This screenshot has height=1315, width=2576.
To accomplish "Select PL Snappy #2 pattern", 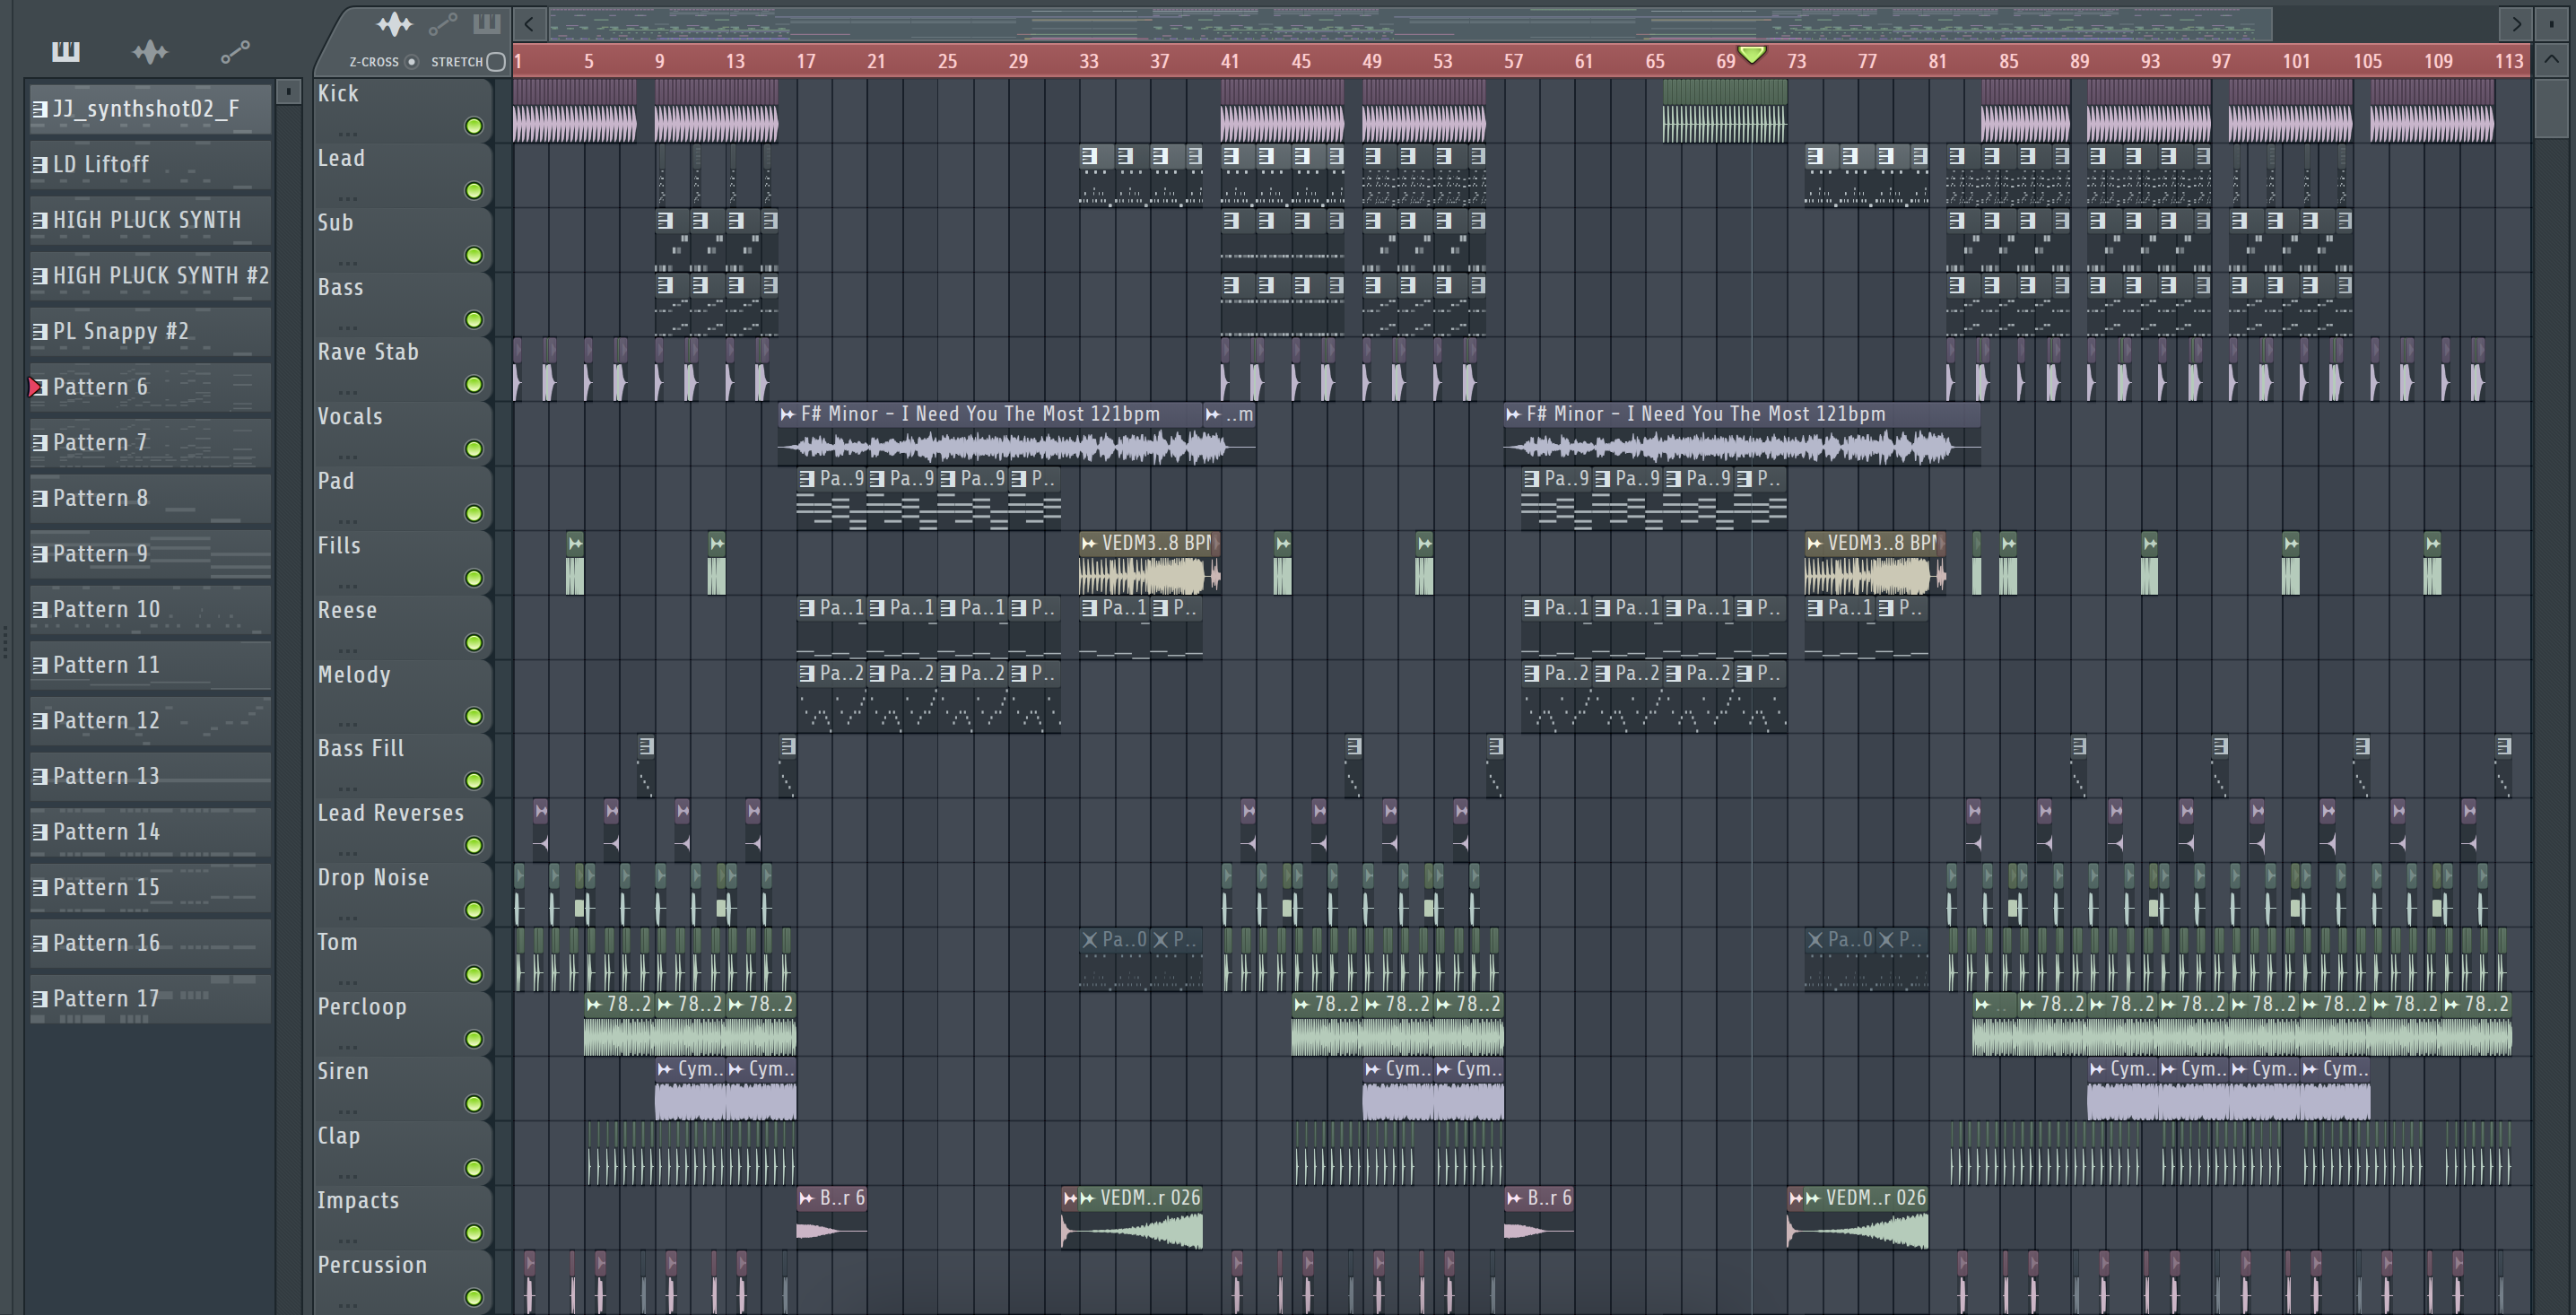I will (x=150, y=332).
